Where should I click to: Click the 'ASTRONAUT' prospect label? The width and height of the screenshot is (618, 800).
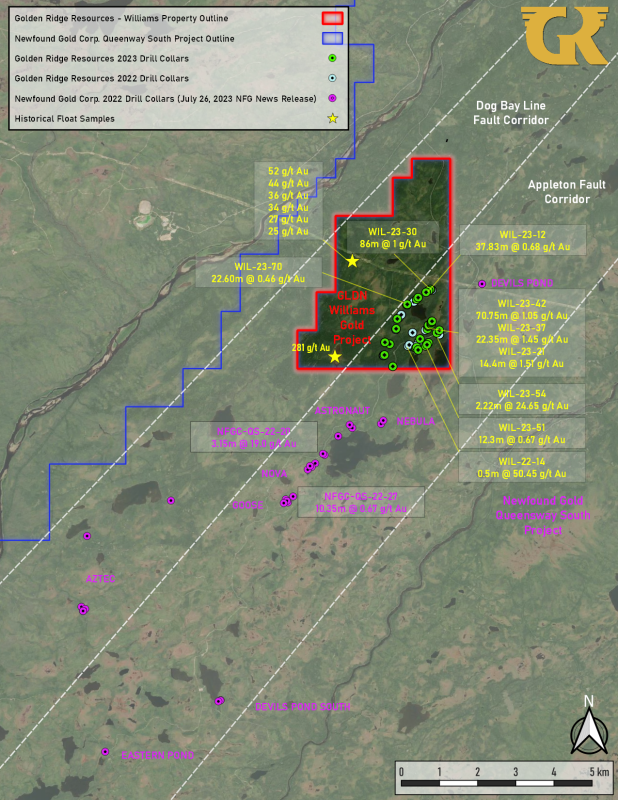coord(342,411)
